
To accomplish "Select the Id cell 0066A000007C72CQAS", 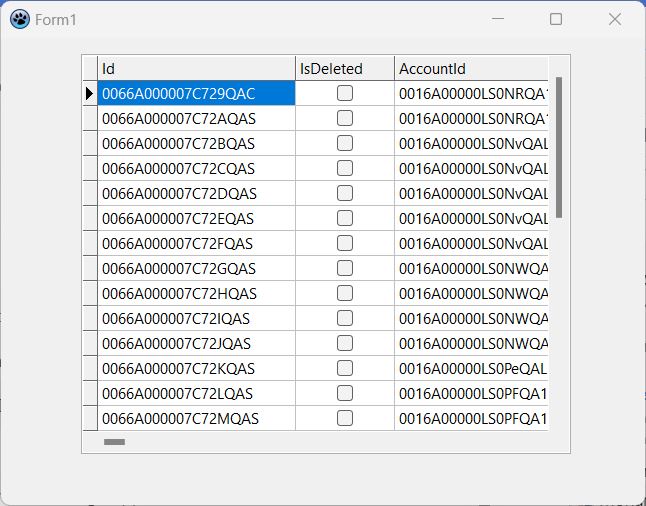I will click(x=196, y=168).
